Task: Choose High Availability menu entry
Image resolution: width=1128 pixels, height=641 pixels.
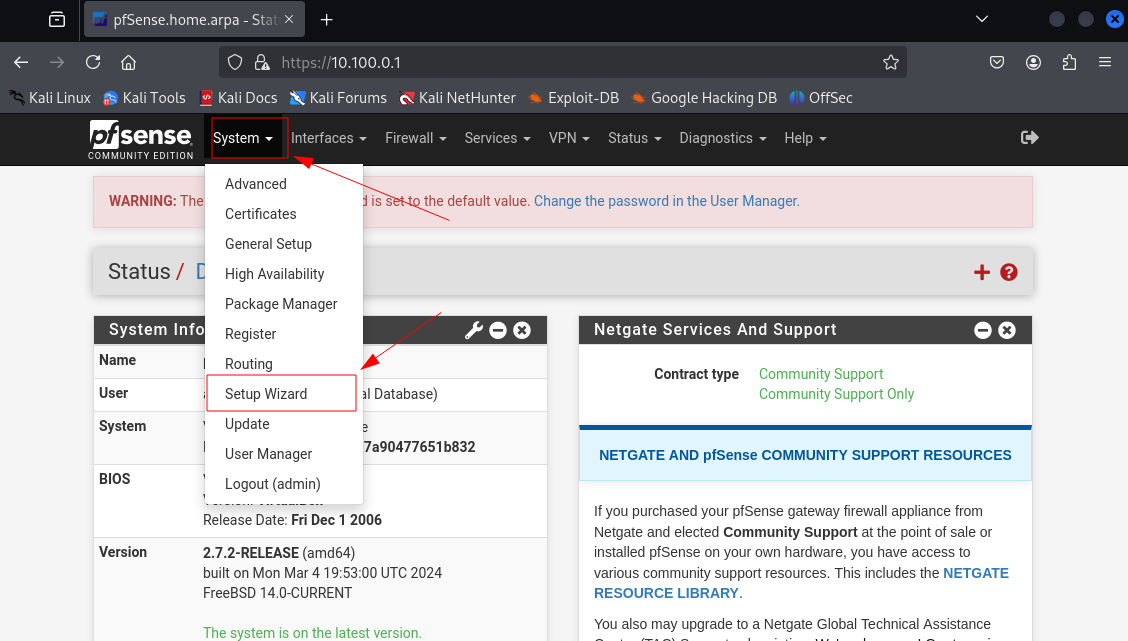Action: pyautogui.click(x=284, y=274)
